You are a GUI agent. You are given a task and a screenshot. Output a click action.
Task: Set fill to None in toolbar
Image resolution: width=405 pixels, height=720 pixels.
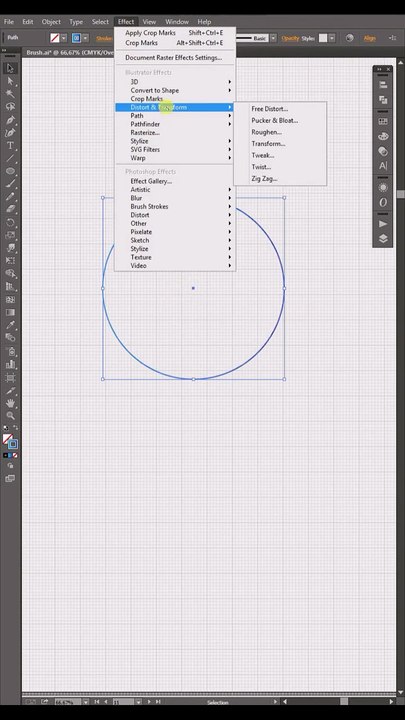pos(15,456)
